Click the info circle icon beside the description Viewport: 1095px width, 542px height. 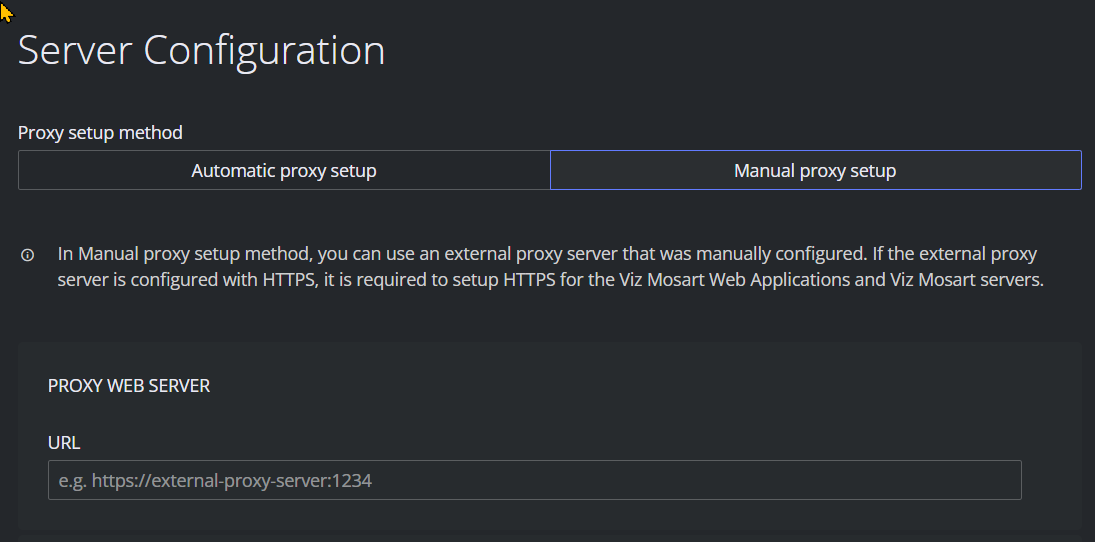pos(28,255)
